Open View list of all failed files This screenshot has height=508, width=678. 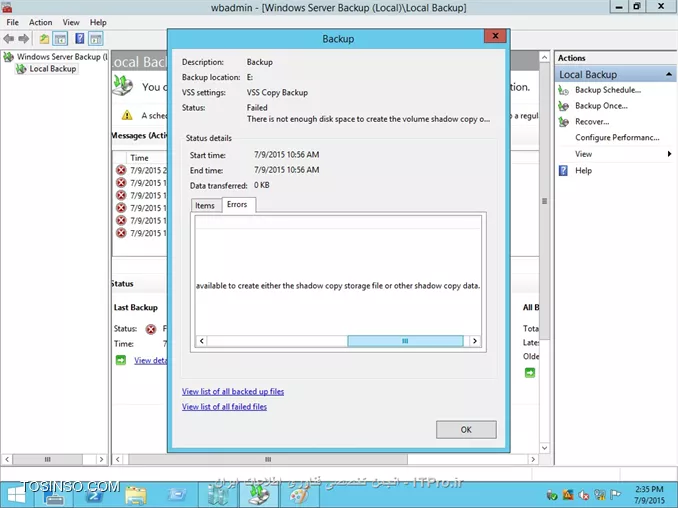click(x=224, y=407)
